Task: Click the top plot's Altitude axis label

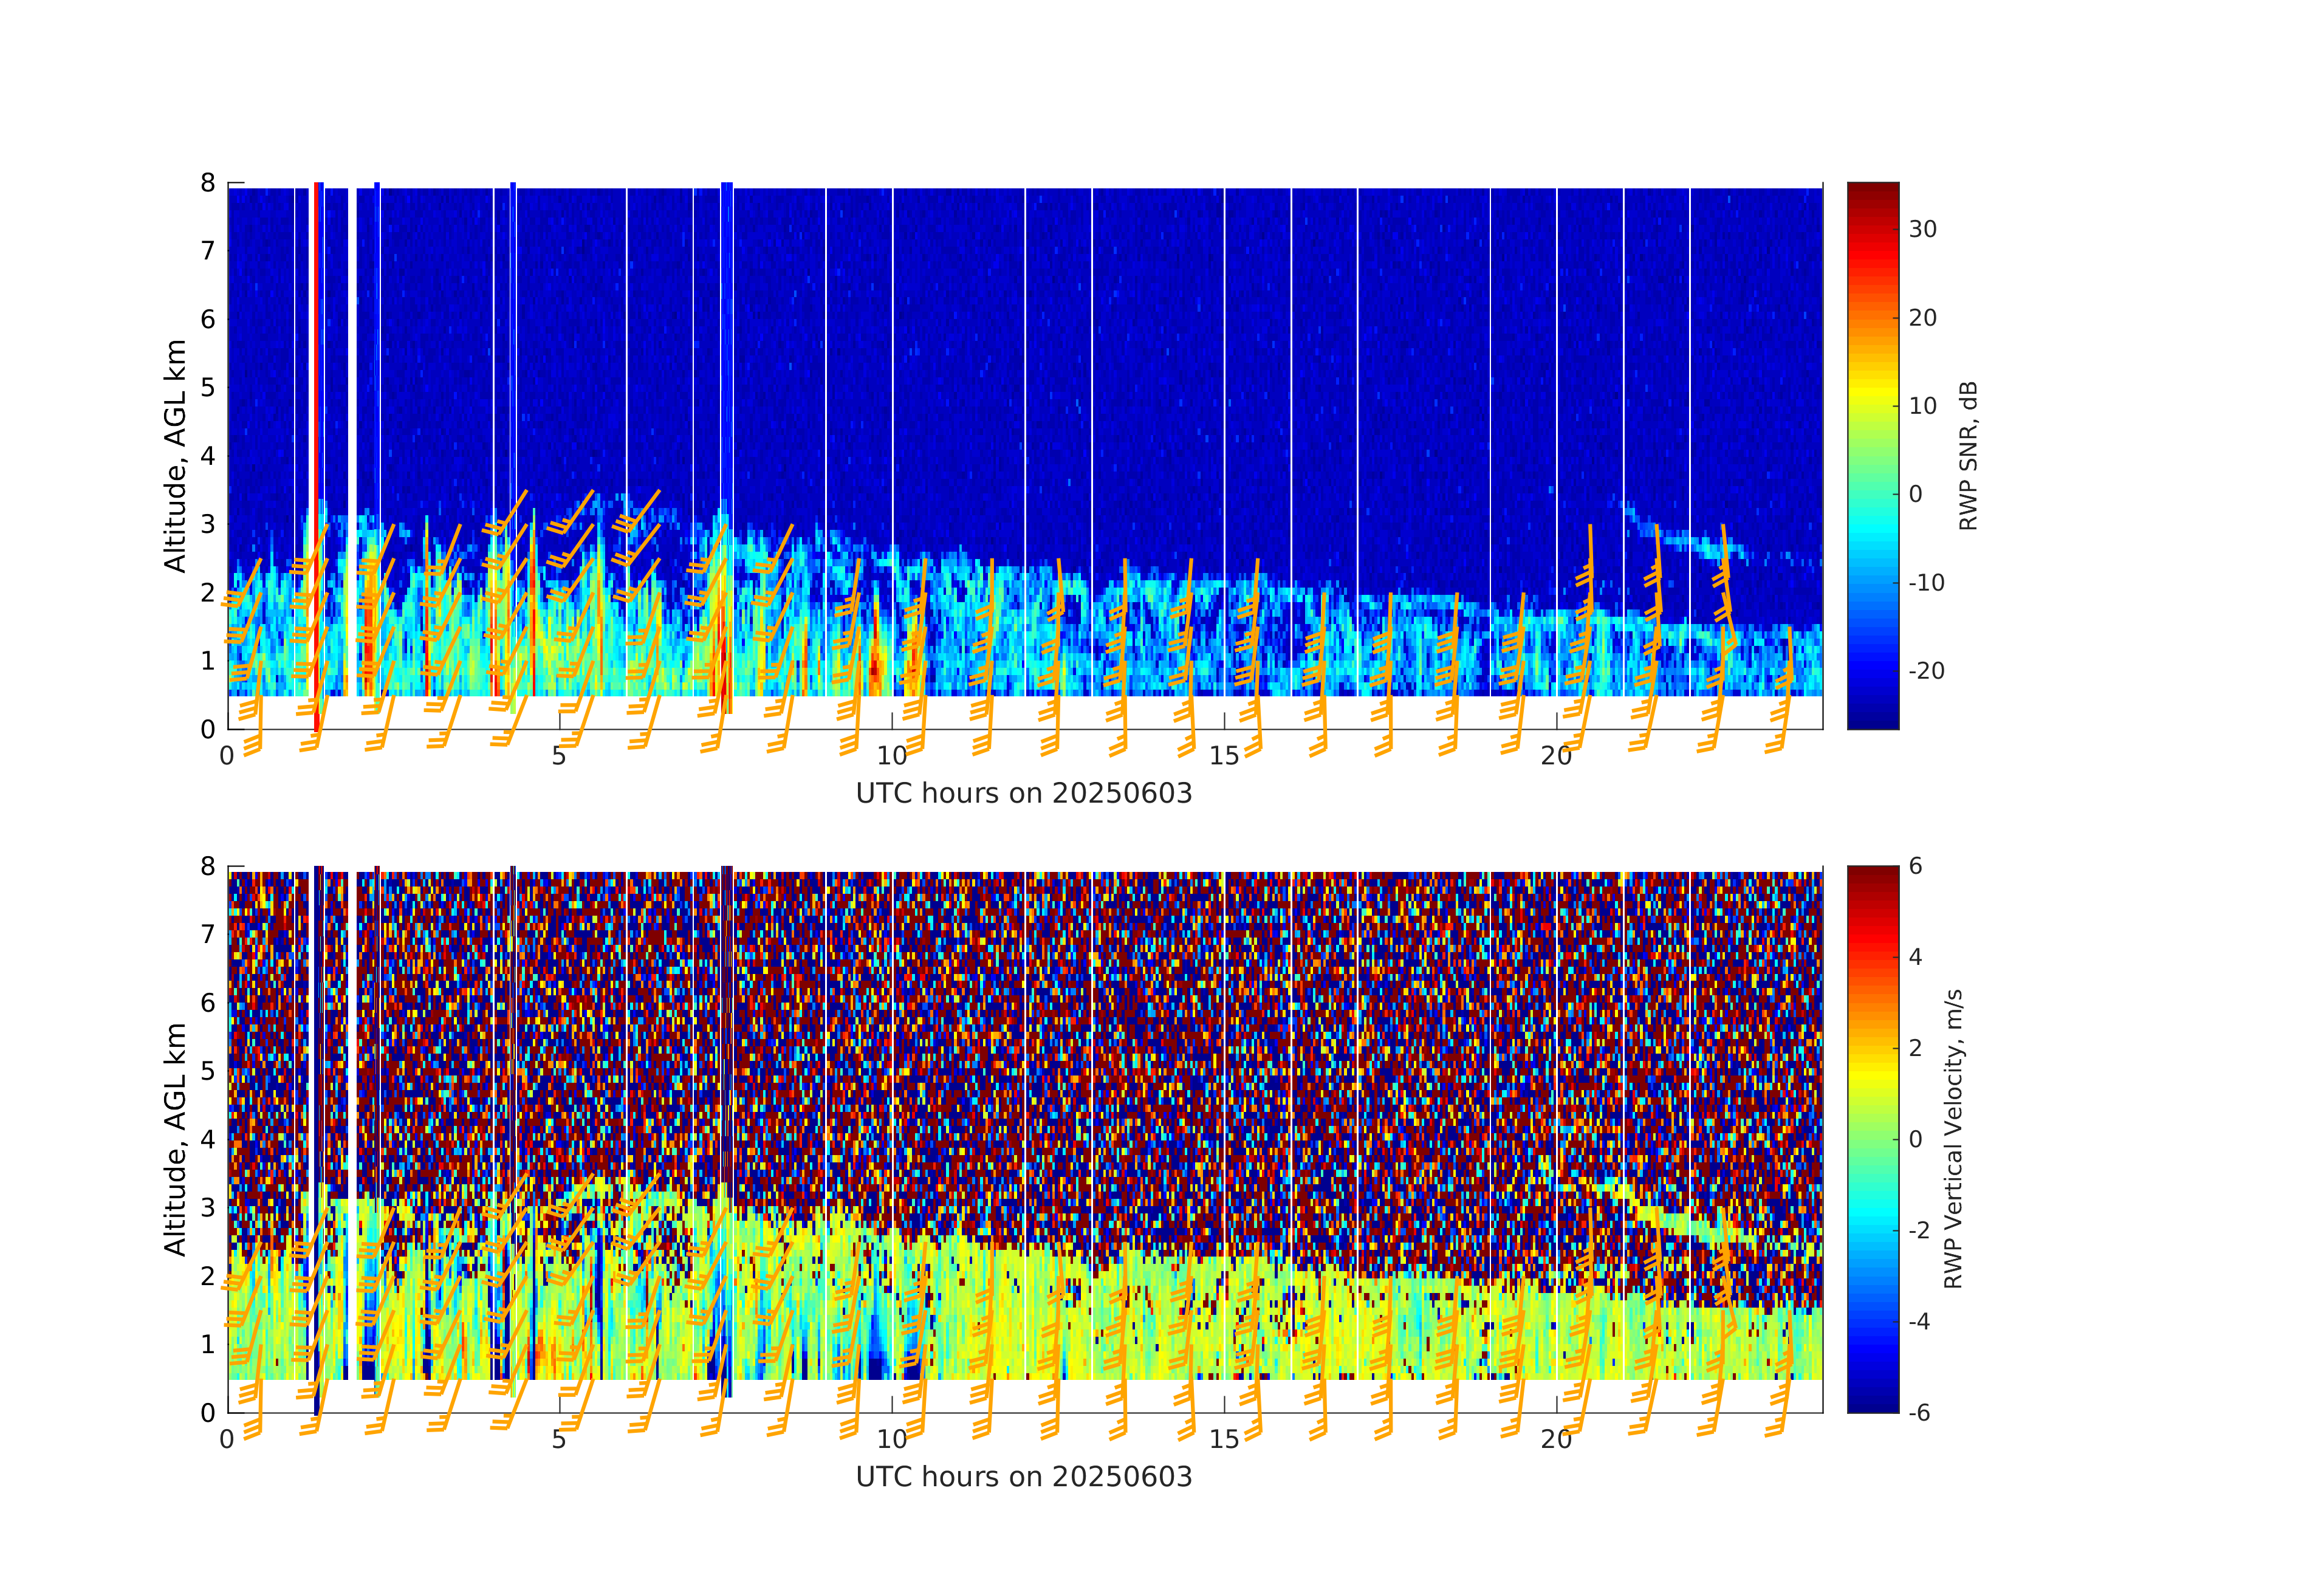Action: tap(175, 456)
